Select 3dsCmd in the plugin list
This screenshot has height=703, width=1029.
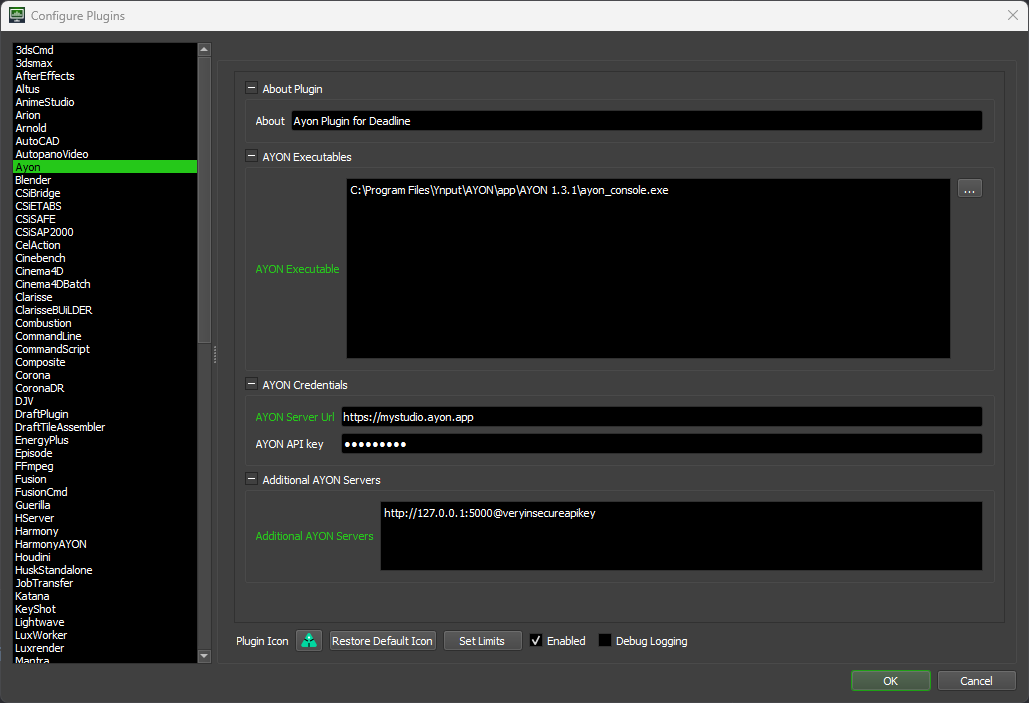(105, 50)
